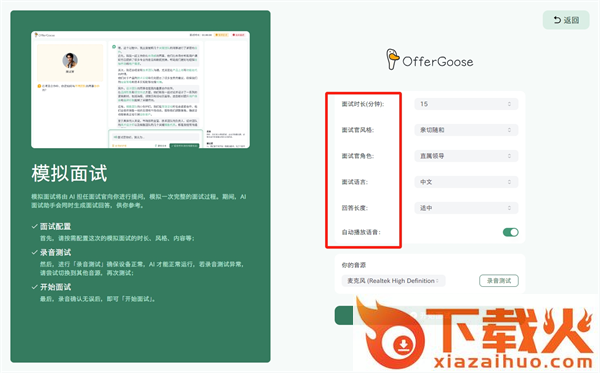Viewport: 600px width, 373px height.
Task: Toggle the 自动播放语音 switch
Action: coord(510,232)
